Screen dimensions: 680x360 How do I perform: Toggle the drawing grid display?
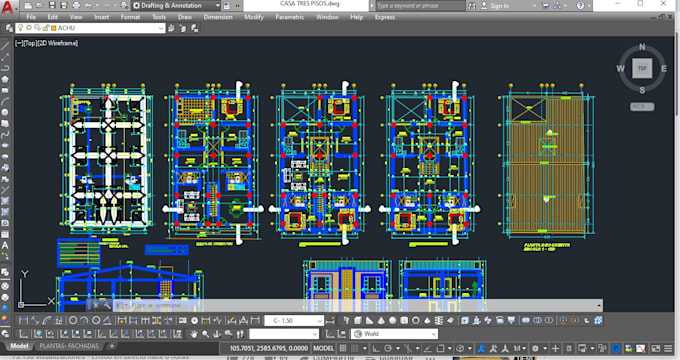click(343, 348)
